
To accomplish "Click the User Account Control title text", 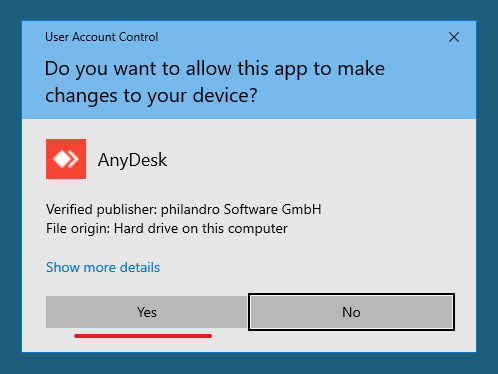I will tap(102, 37).
